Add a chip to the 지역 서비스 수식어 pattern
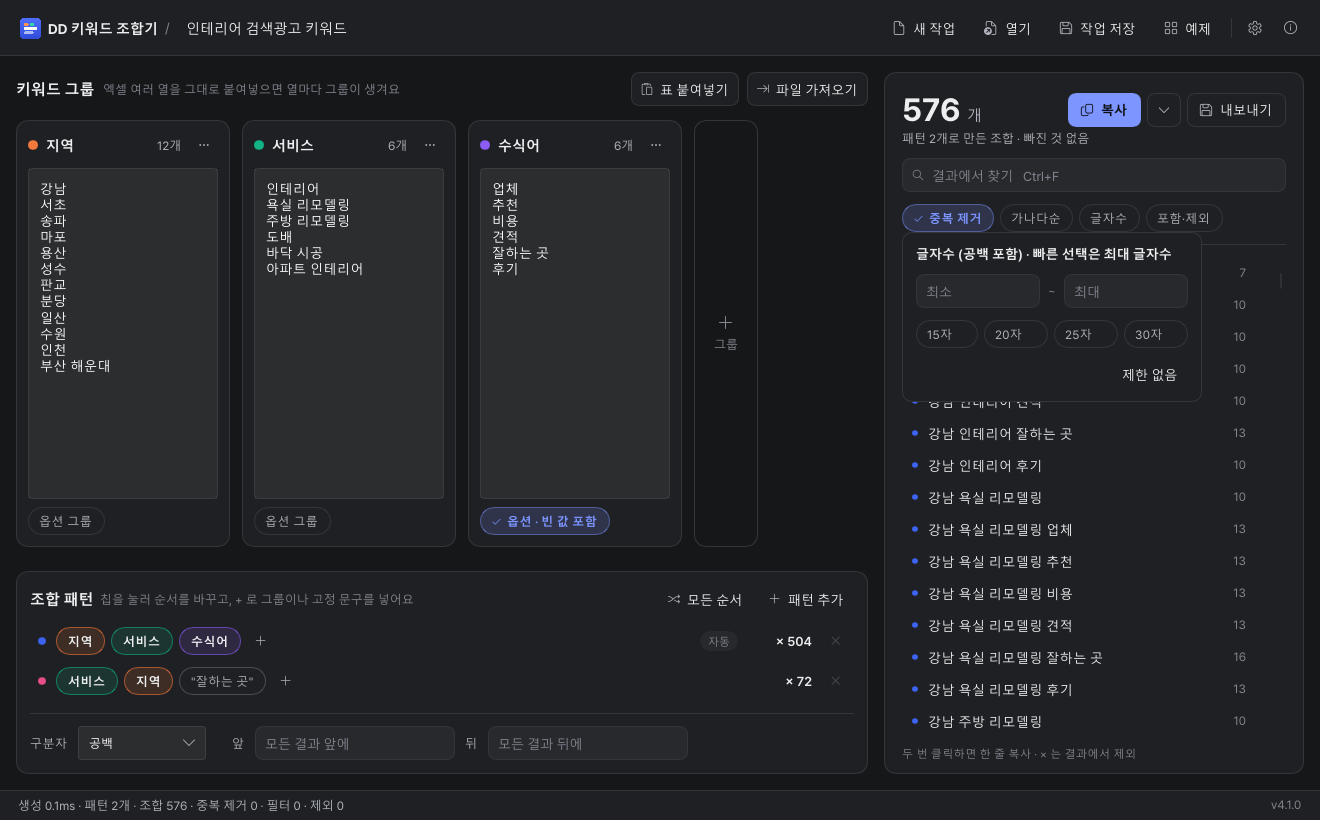 point(261,641)
